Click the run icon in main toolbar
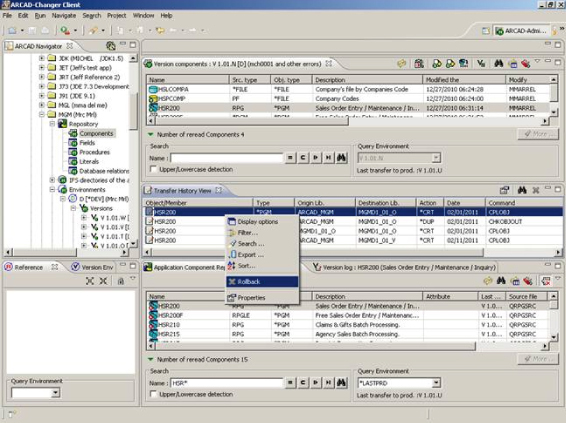 tap(65, 31)
